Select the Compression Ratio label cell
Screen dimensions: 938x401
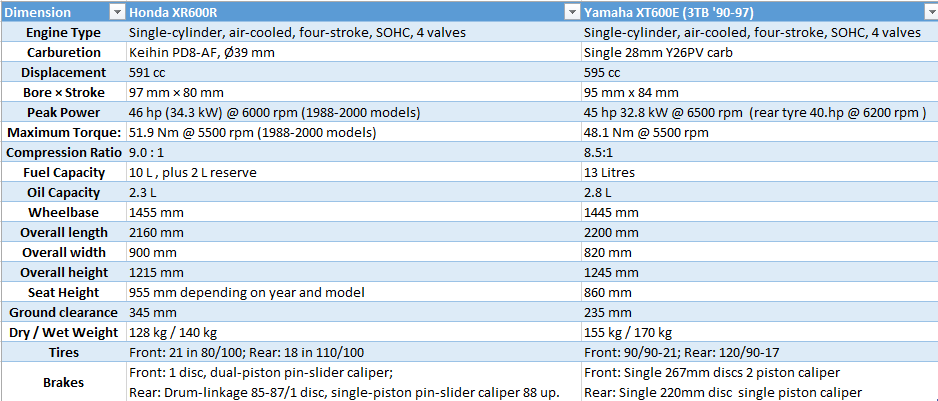click(63, 152)
